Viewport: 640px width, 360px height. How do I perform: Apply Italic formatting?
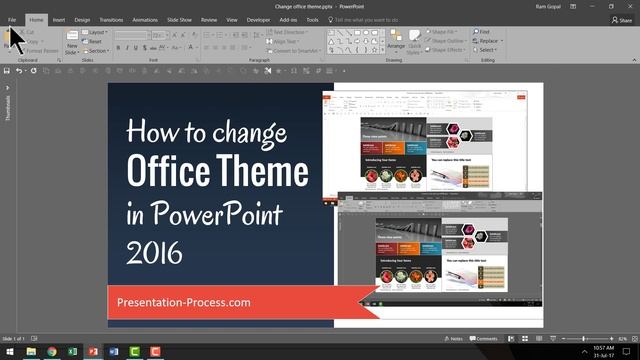127,48
